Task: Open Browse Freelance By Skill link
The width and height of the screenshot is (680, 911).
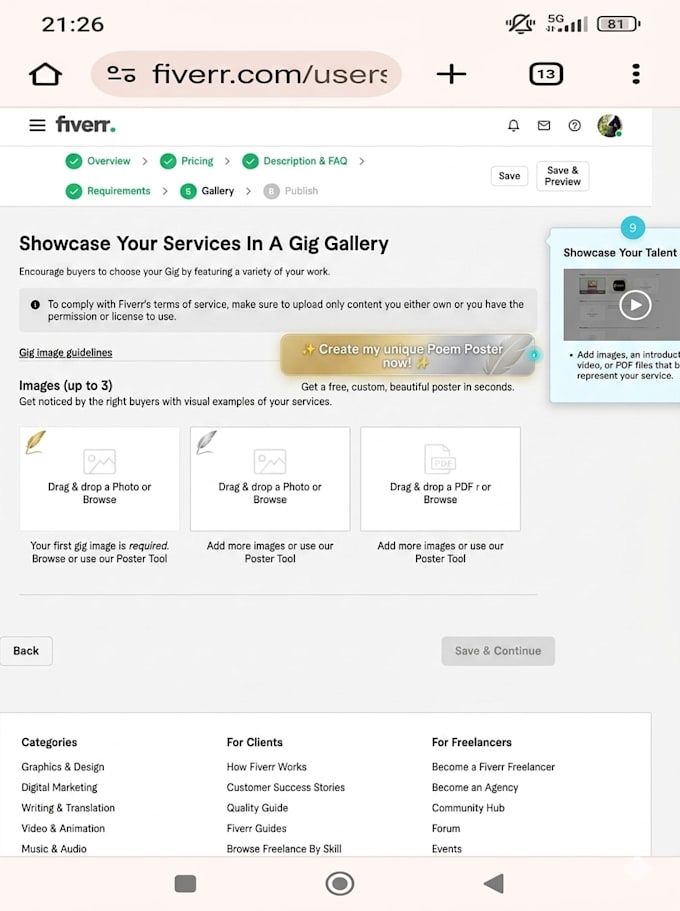Action: [x=284, y=849]
